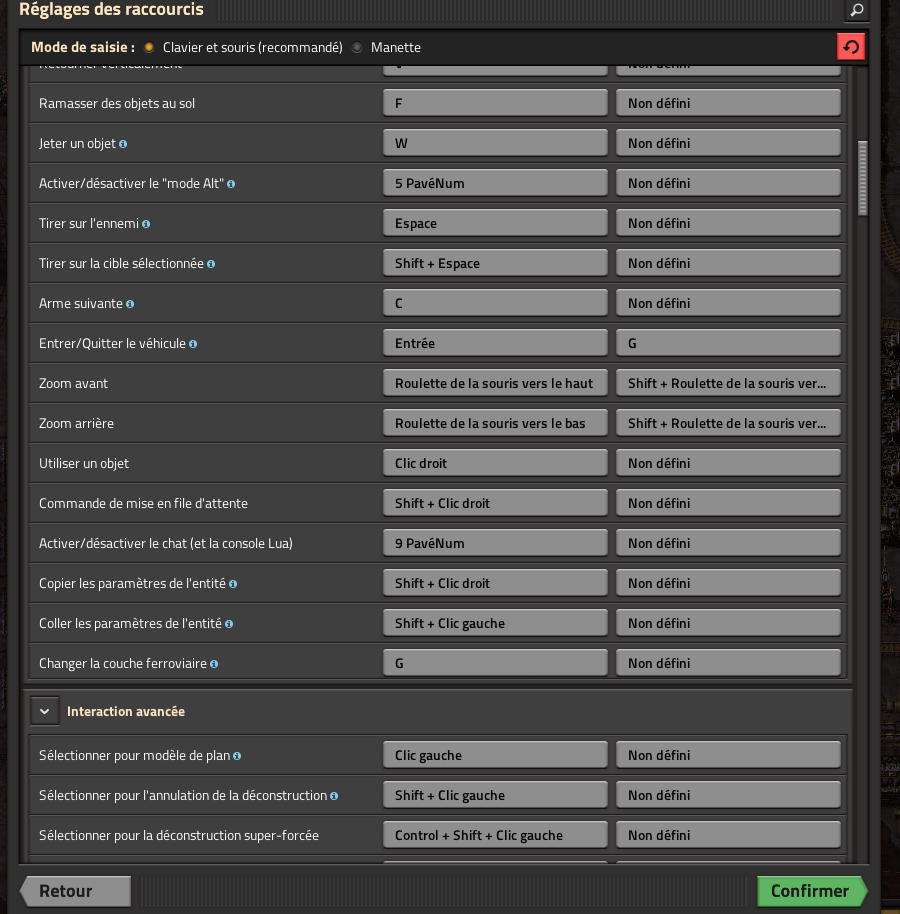
Task: Click the "Zoom arrière" row label
Action: tap(76, 424)
